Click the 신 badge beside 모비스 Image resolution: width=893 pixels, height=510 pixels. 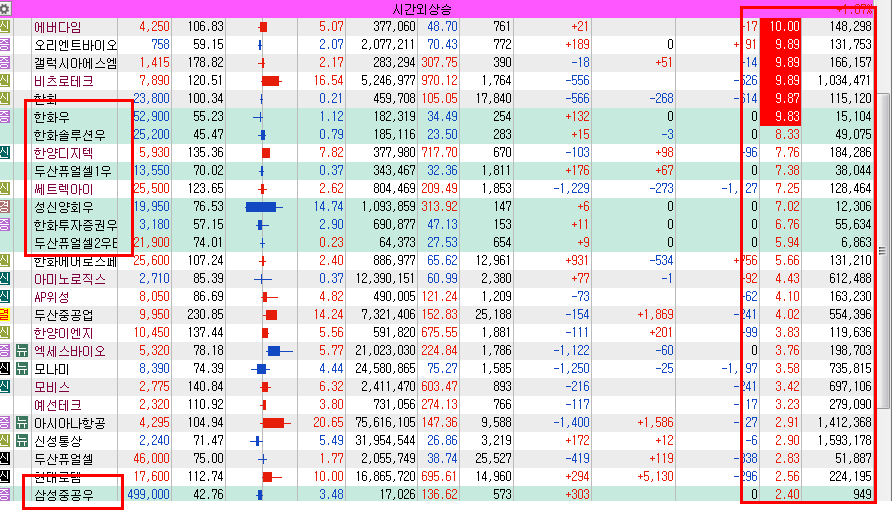point(5,387)
